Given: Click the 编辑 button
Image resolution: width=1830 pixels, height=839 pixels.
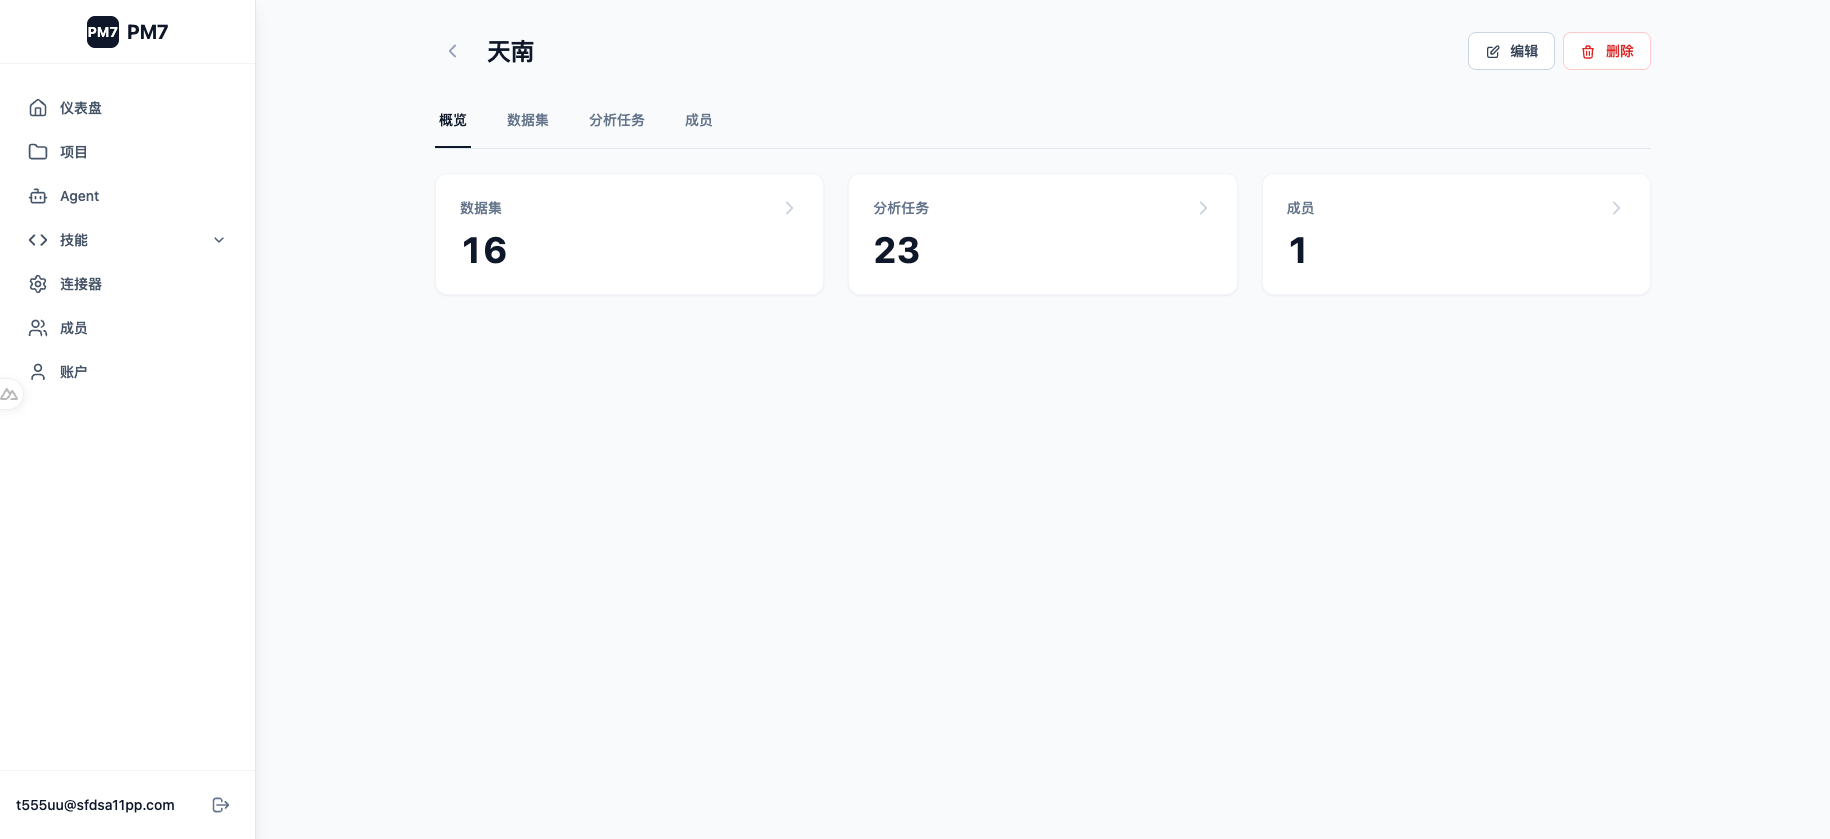Looking at the screenshot, I should pos(1511,51).
